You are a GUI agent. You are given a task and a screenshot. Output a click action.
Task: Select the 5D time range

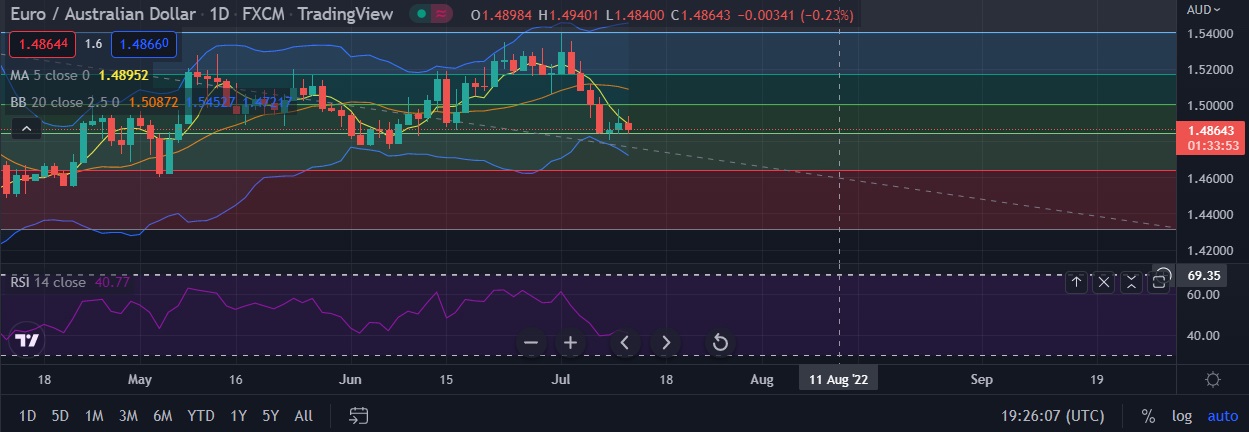(x=60, y=416)
